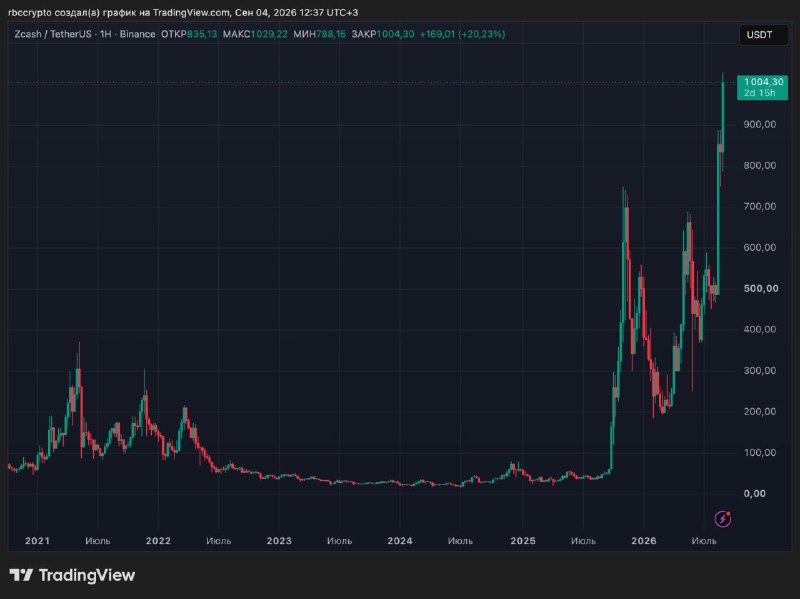This screenshot has height=599, width=800.
Task: Select the 2025 label on time axis
Action: tap(523, 540)
